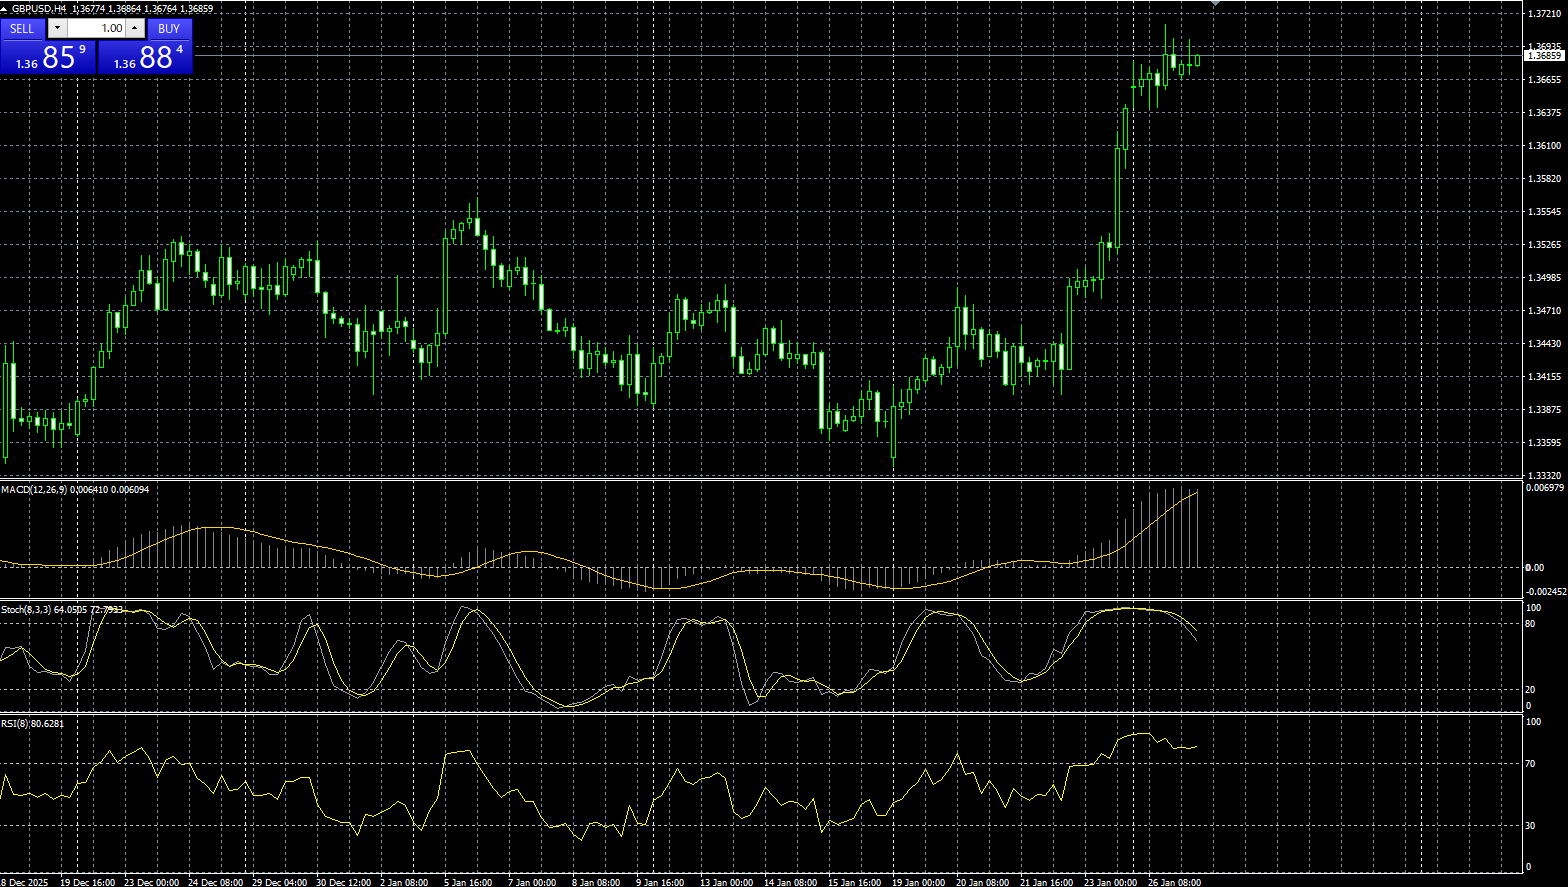Click the 13 Jan 00:00 time axis label
This screenshot has height=887, width=1568.
[726, 882]
